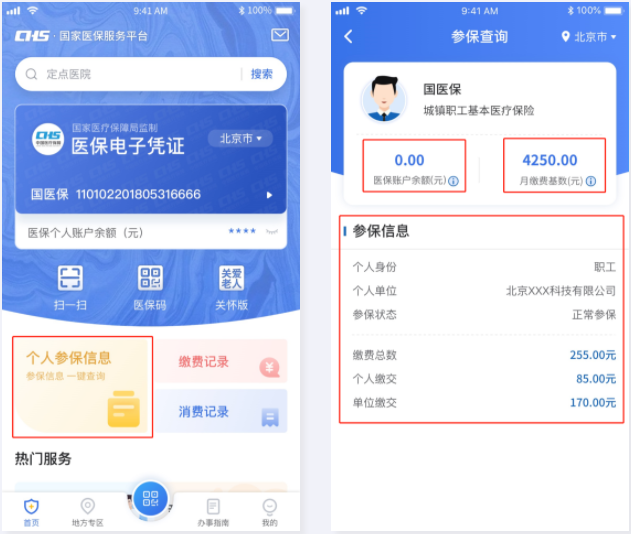631x534 pixels.
Task: Open the 办事指南 tab
Action: point(213,512)
